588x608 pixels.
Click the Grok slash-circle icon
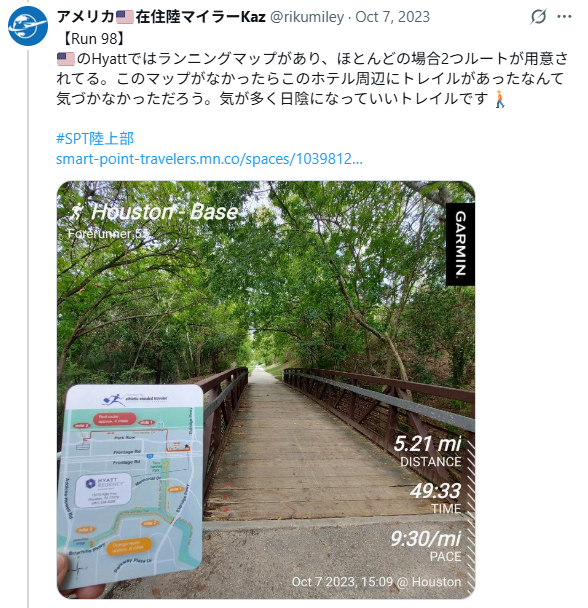538,17
